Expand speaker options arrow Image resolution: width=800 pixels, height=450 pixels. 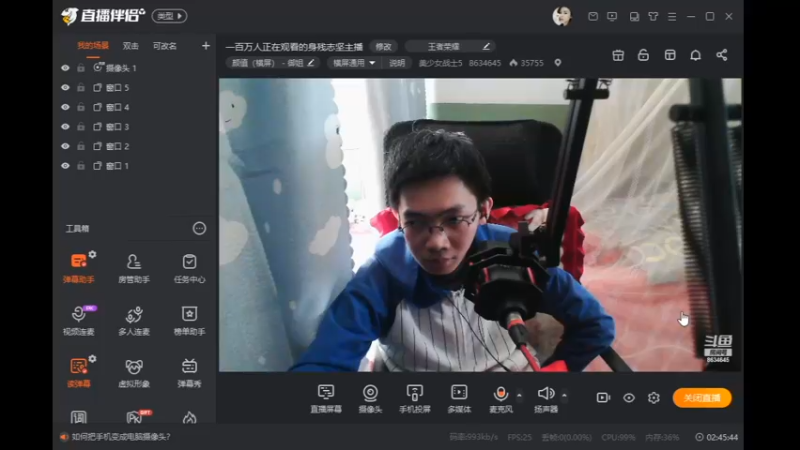[564, 395]
